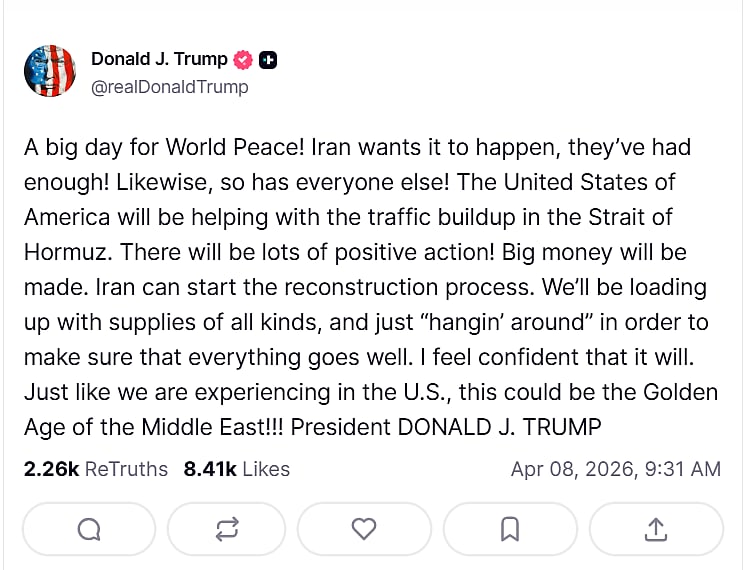
Task: ReTruth this post using the arrows icon
Action: coord(227,528)
